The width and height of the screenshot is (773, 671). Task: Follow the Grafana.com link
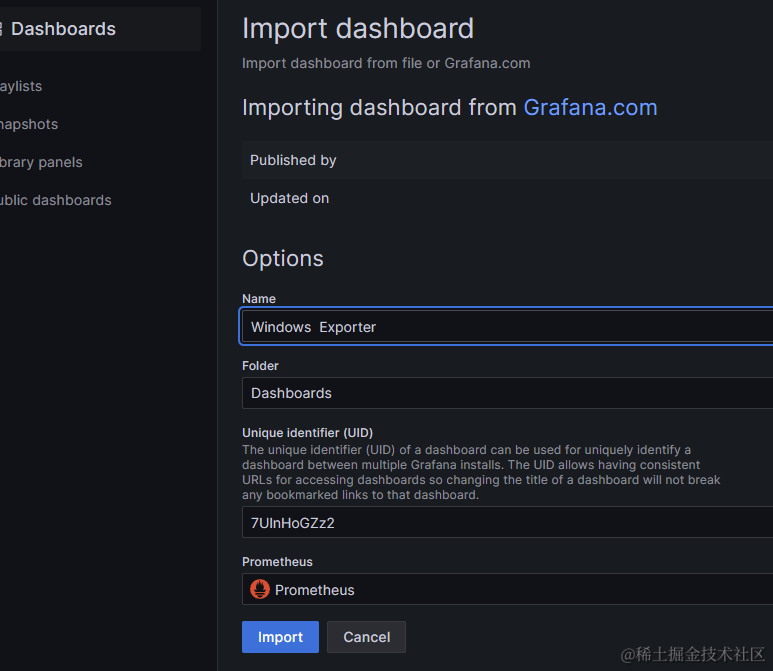590,107
